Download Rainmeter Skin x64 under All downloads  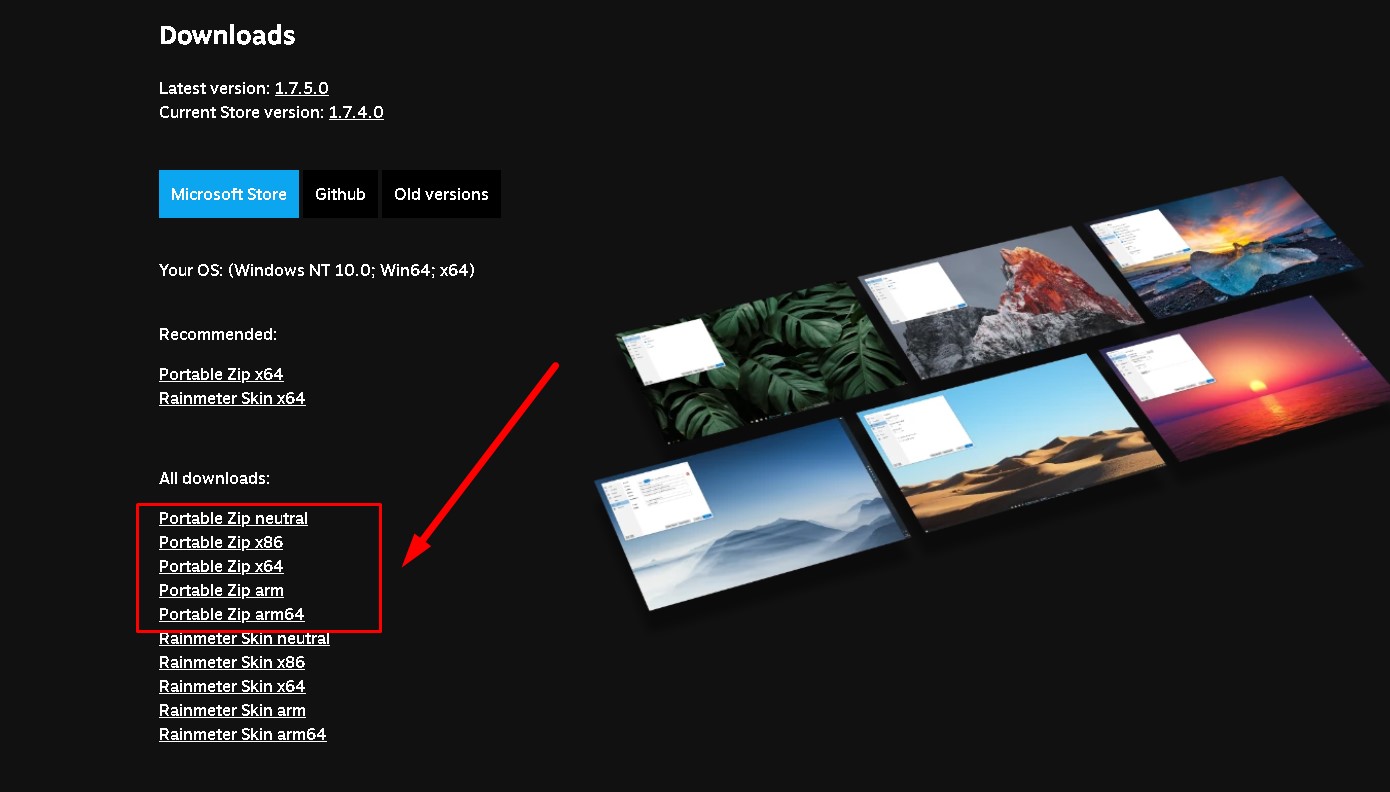[232, 686]
